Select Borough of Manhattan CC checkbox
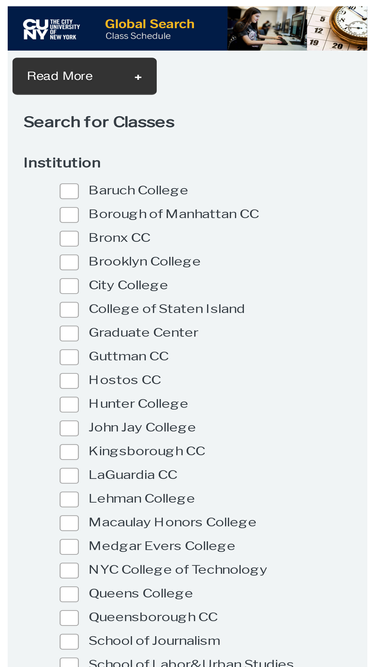Image resolution: width=375 pixels, height=667 pixels. coord(69,215)
